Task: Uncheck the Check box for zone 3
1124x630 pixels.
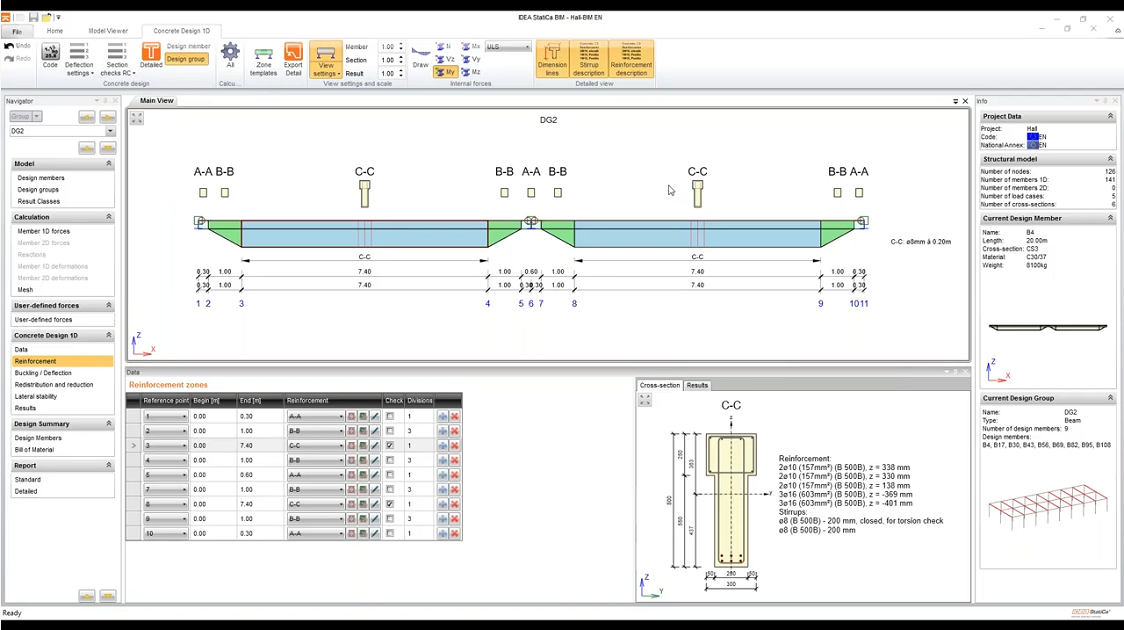Action: tap(390, 445)
